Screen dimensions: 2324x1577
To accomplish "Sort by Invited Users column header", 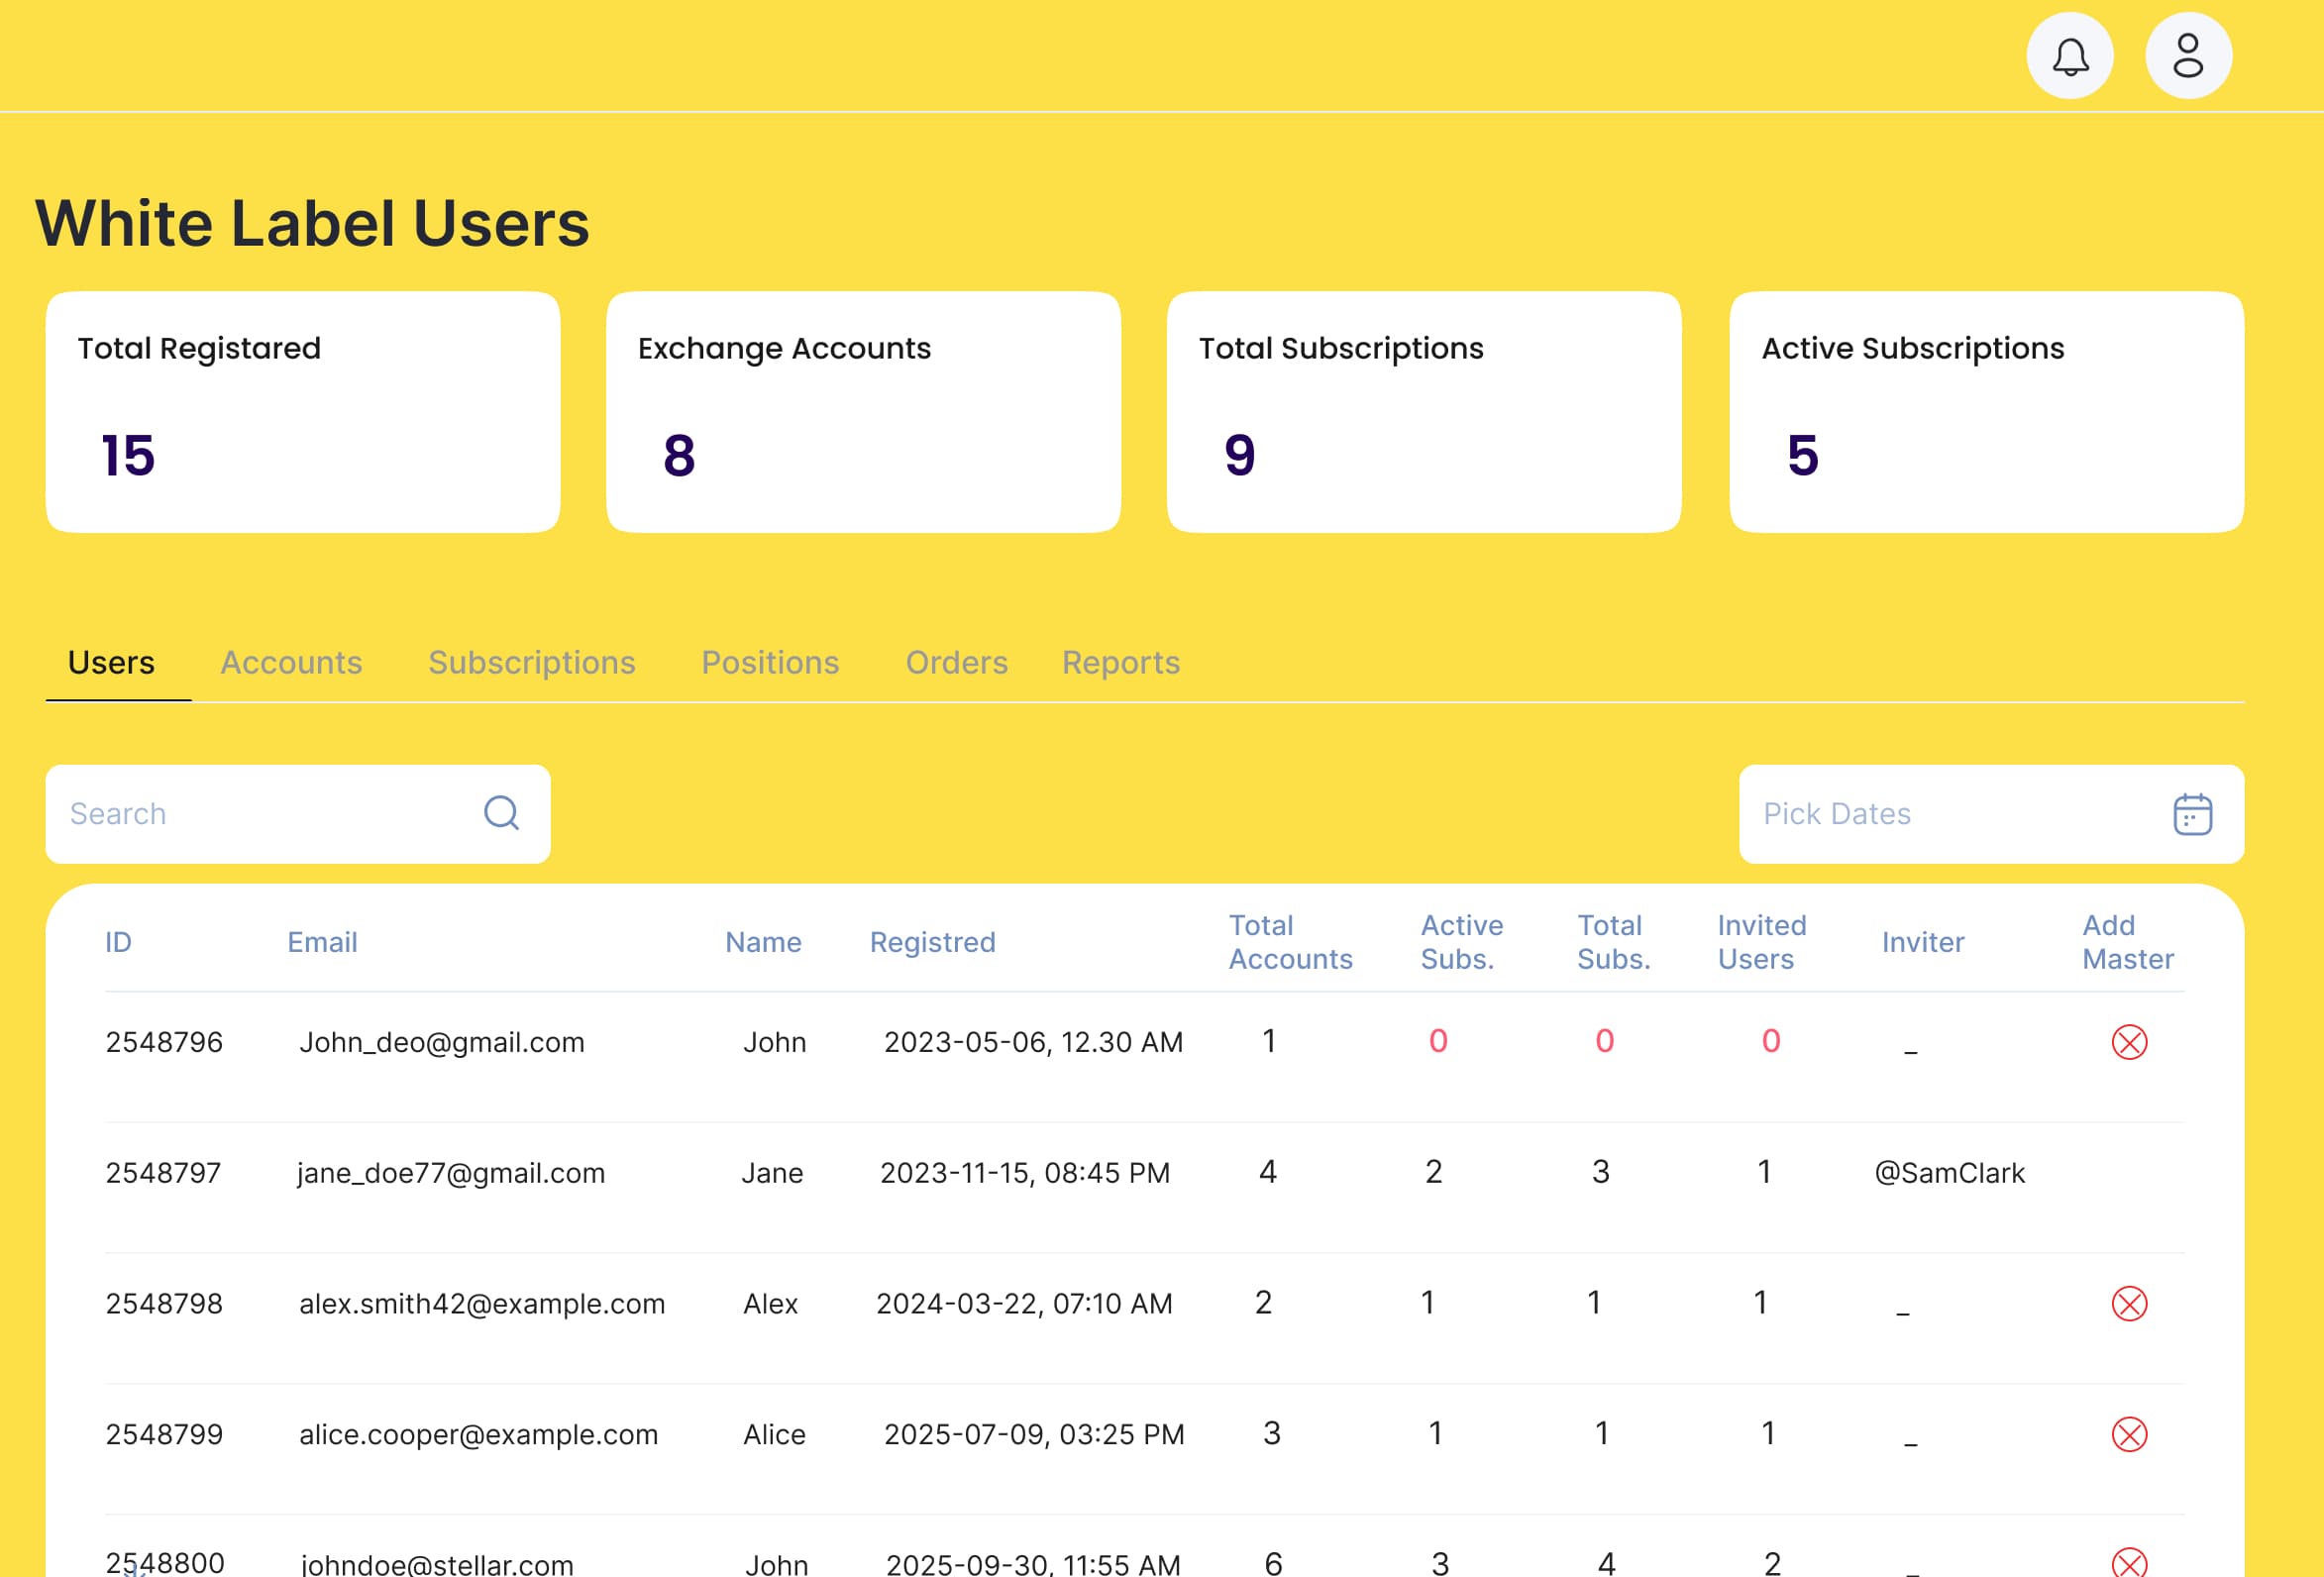I will (1761, 942).
